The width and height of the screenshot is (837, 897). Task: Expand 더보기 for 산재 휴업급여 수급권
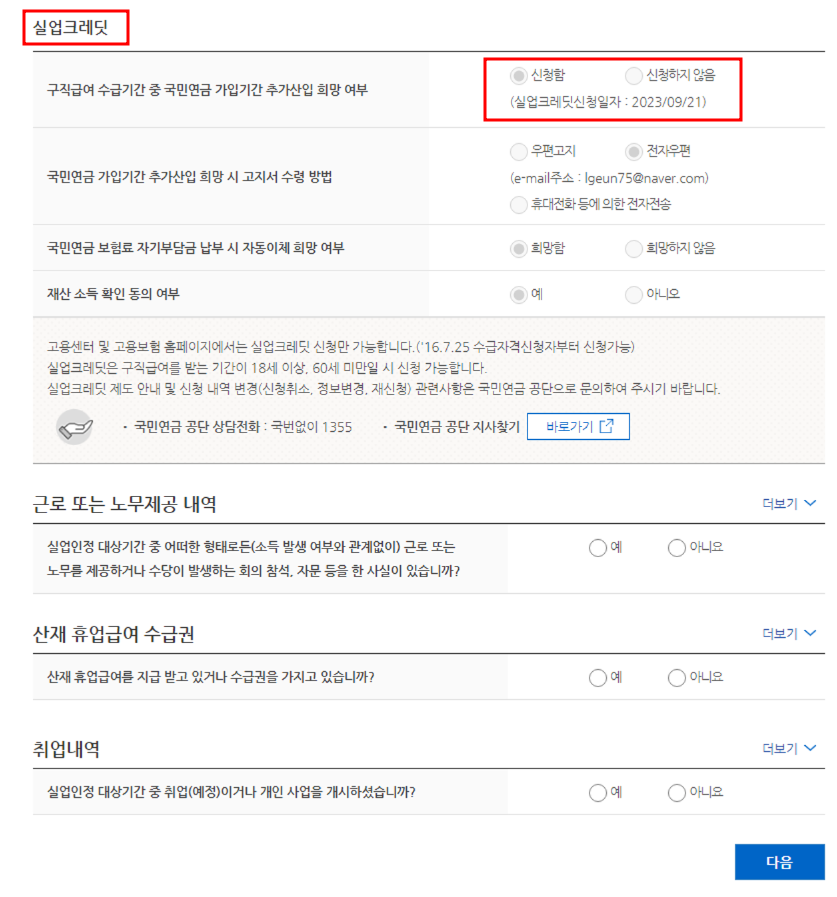[789, 633]
